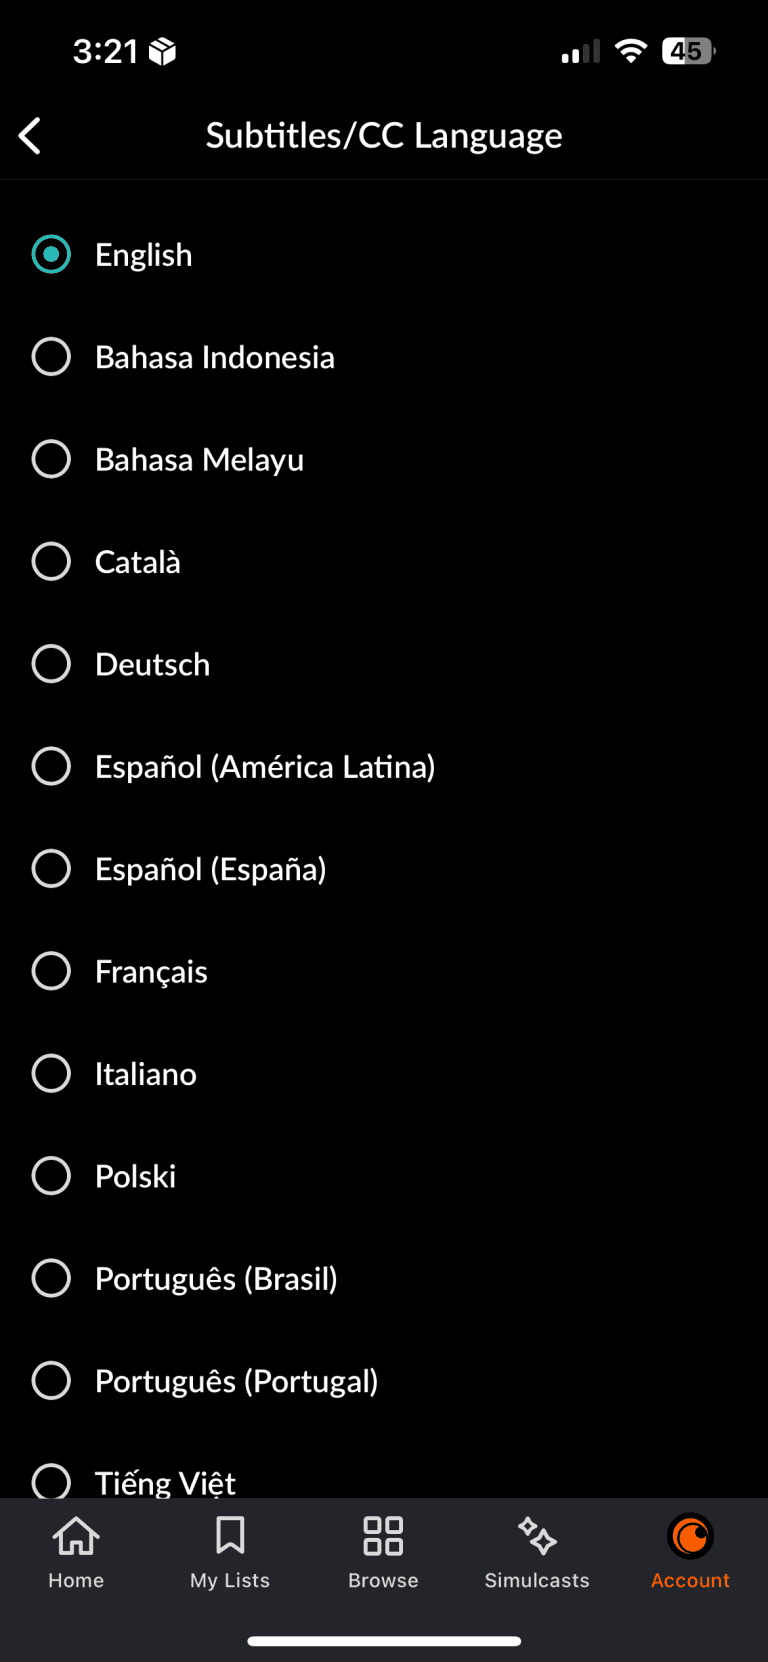The width and height of the screenshot is (768, 1662).
Task: Tap the battery indicator showing 45
Action: [x=687, y=51]
